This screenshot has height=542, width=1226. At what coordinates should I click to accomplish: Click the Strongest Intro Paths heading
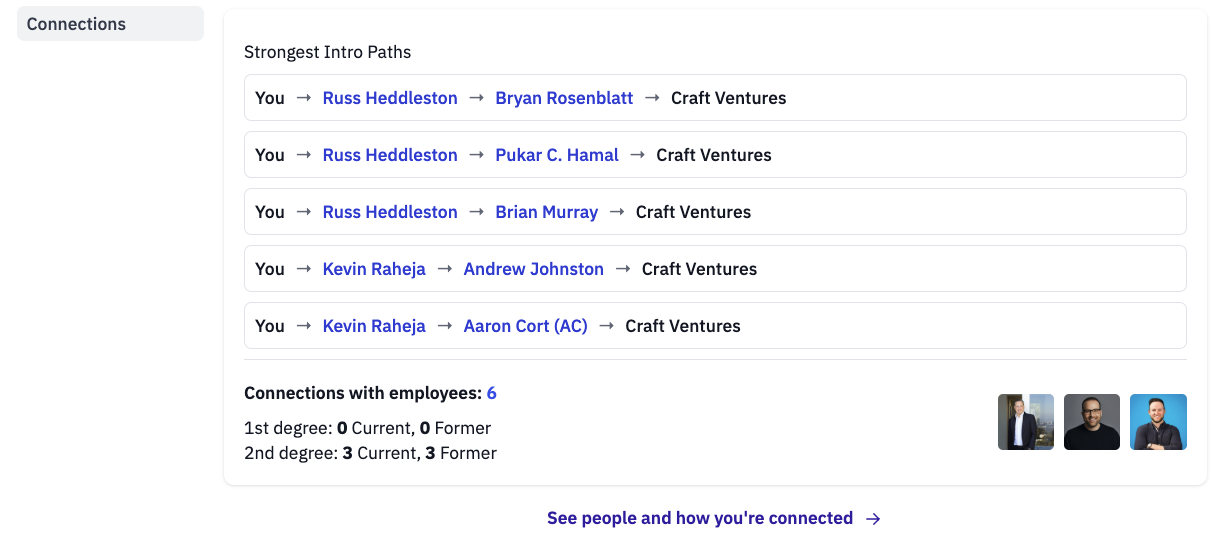(328, 52)
